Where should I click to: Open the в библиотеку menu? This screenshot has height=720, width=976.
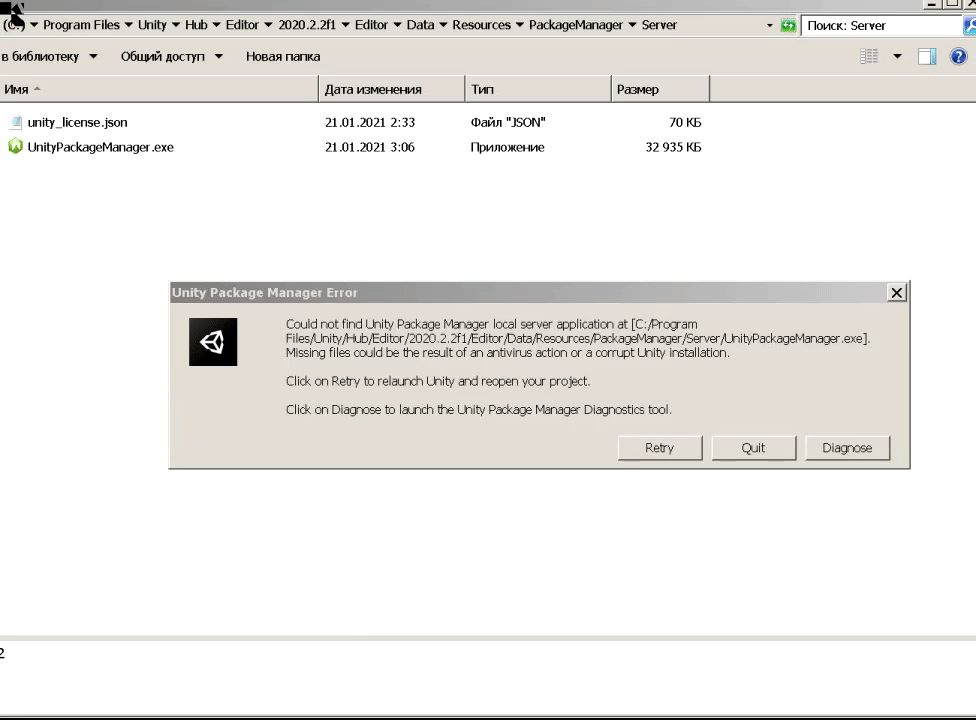tap(40, 57)
